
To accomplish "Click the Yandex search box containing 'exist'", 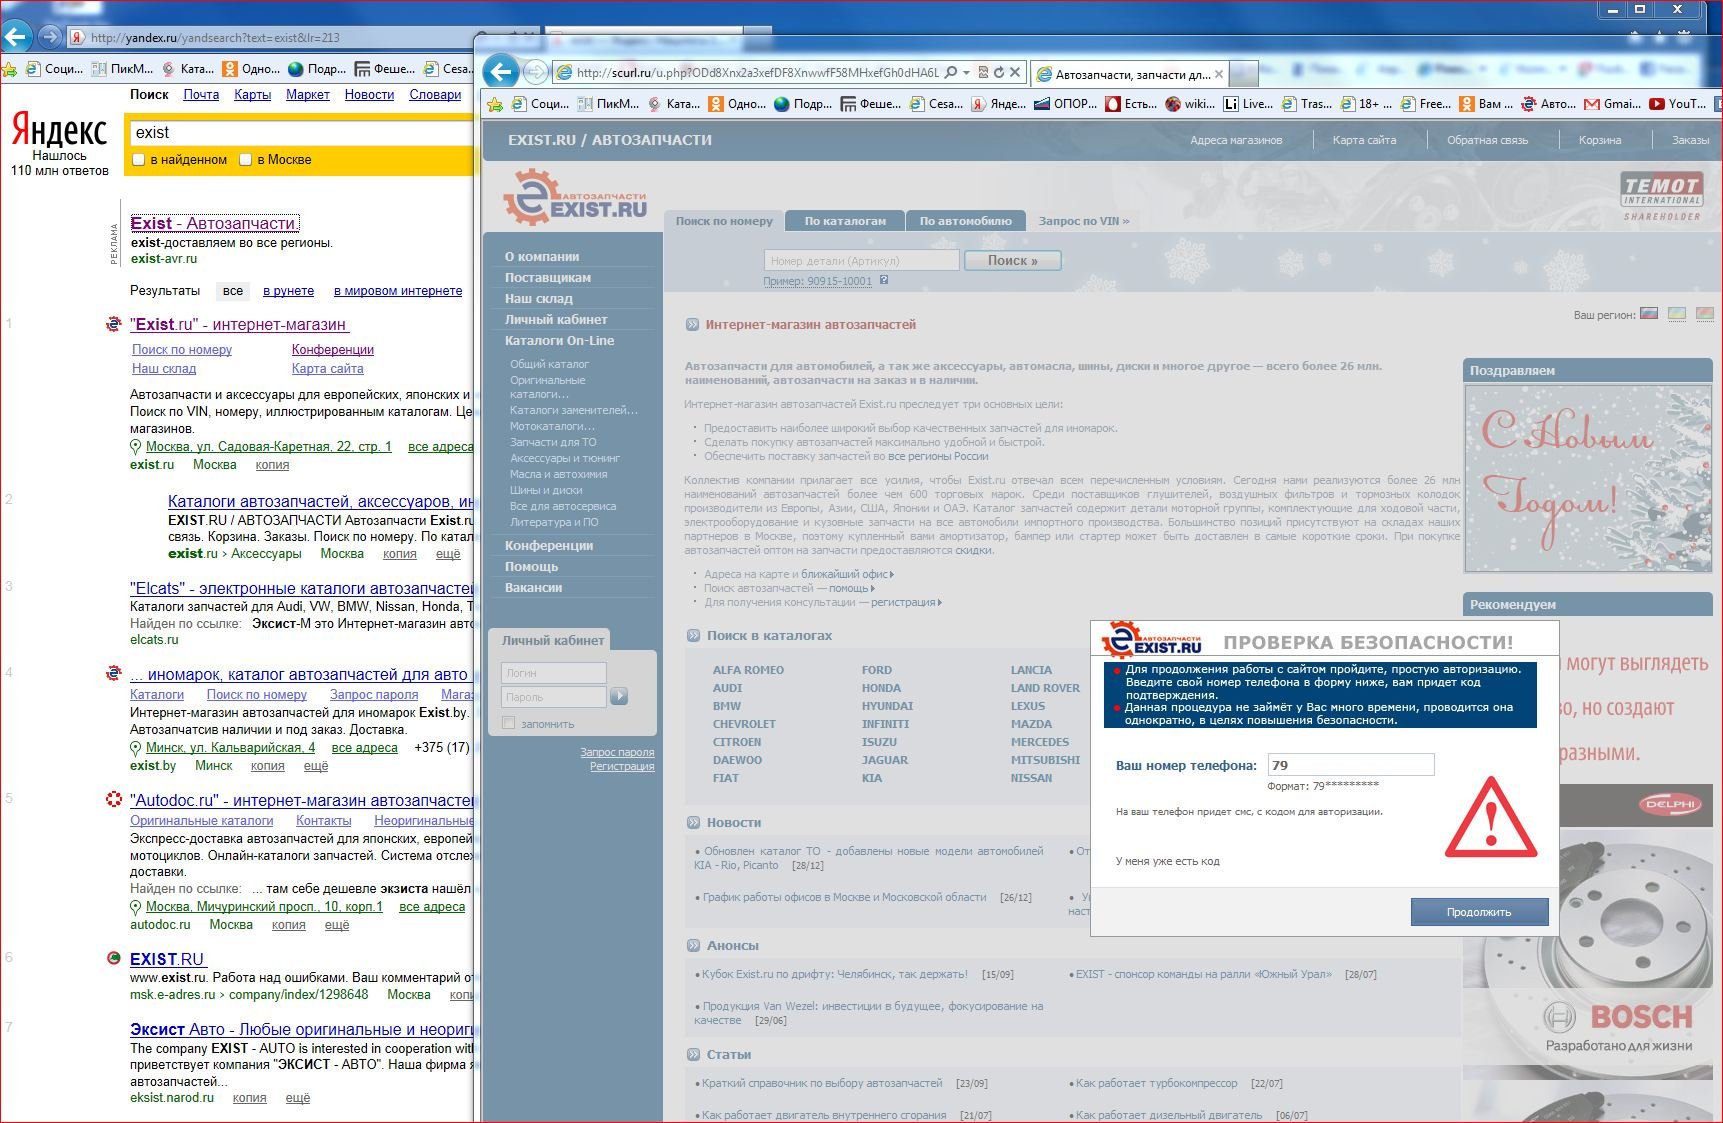I will click(x=300, y=132).
